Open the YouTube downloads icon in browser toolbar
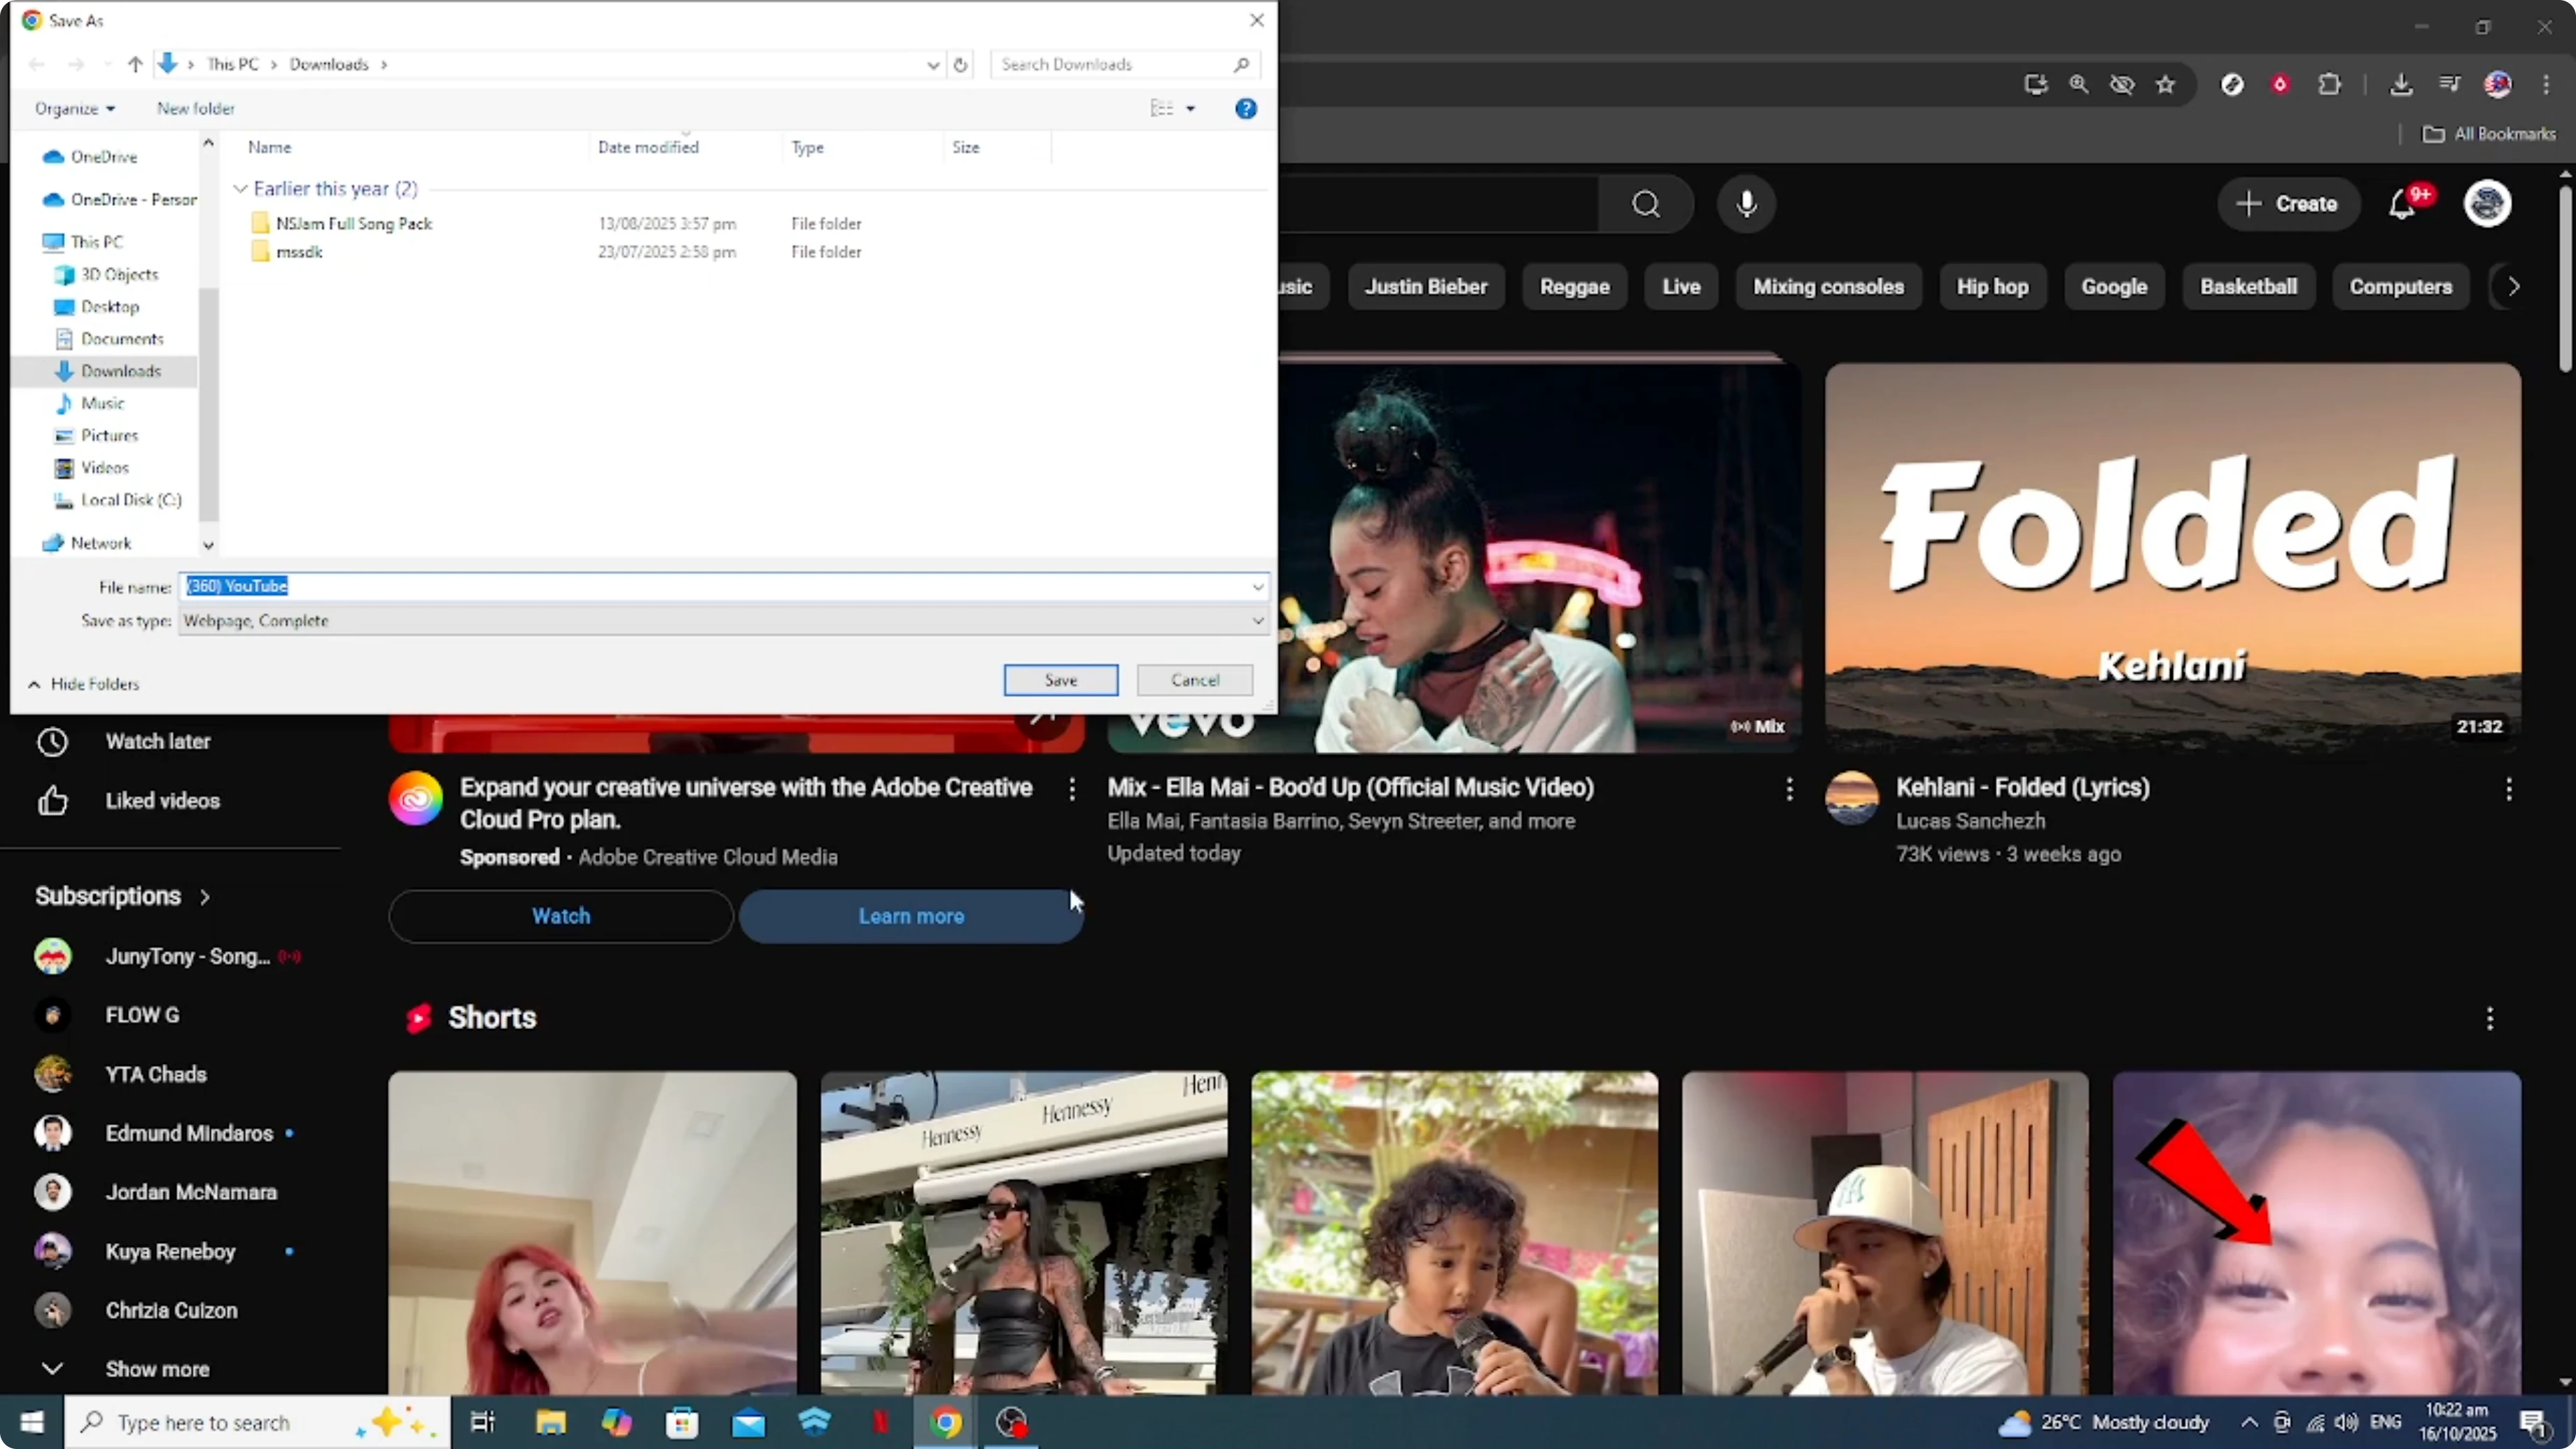The height and width of the screenshot is (1449, 2576). point(2402,84)
